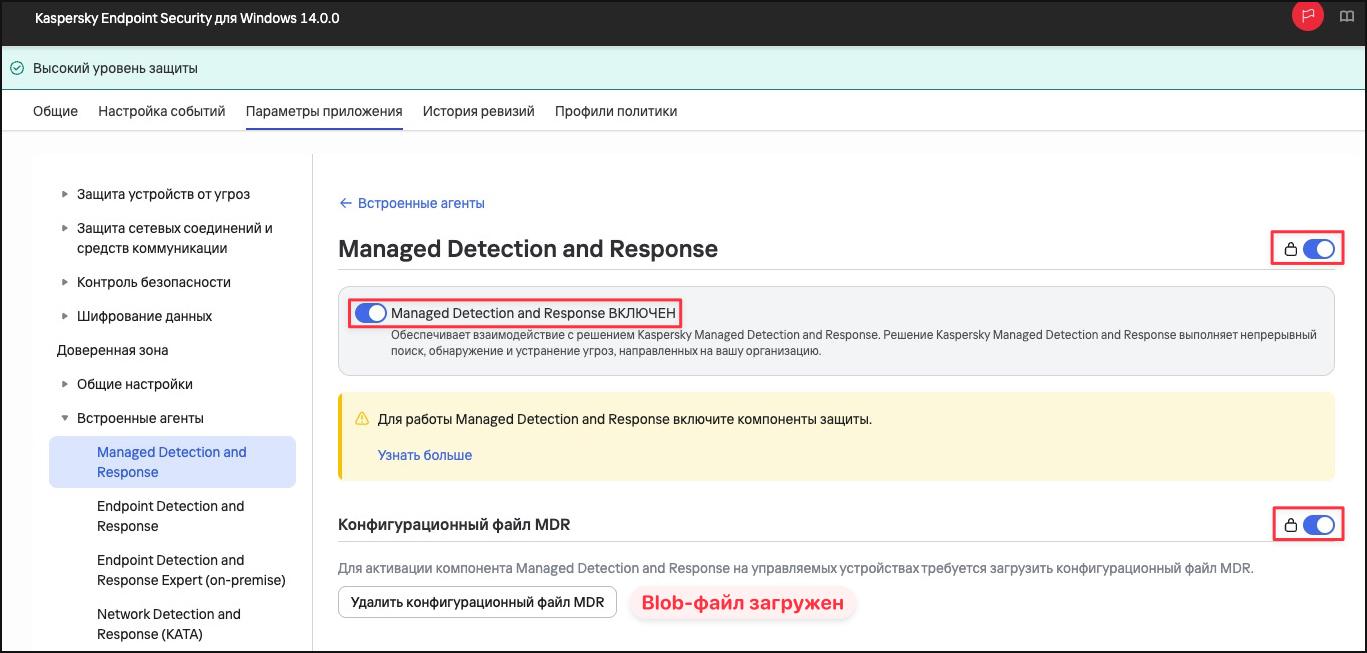This screenshot has height=653, width=1367.
Task: Click Удалить конфигурационный файл MDR button
Action: point(478,602)
